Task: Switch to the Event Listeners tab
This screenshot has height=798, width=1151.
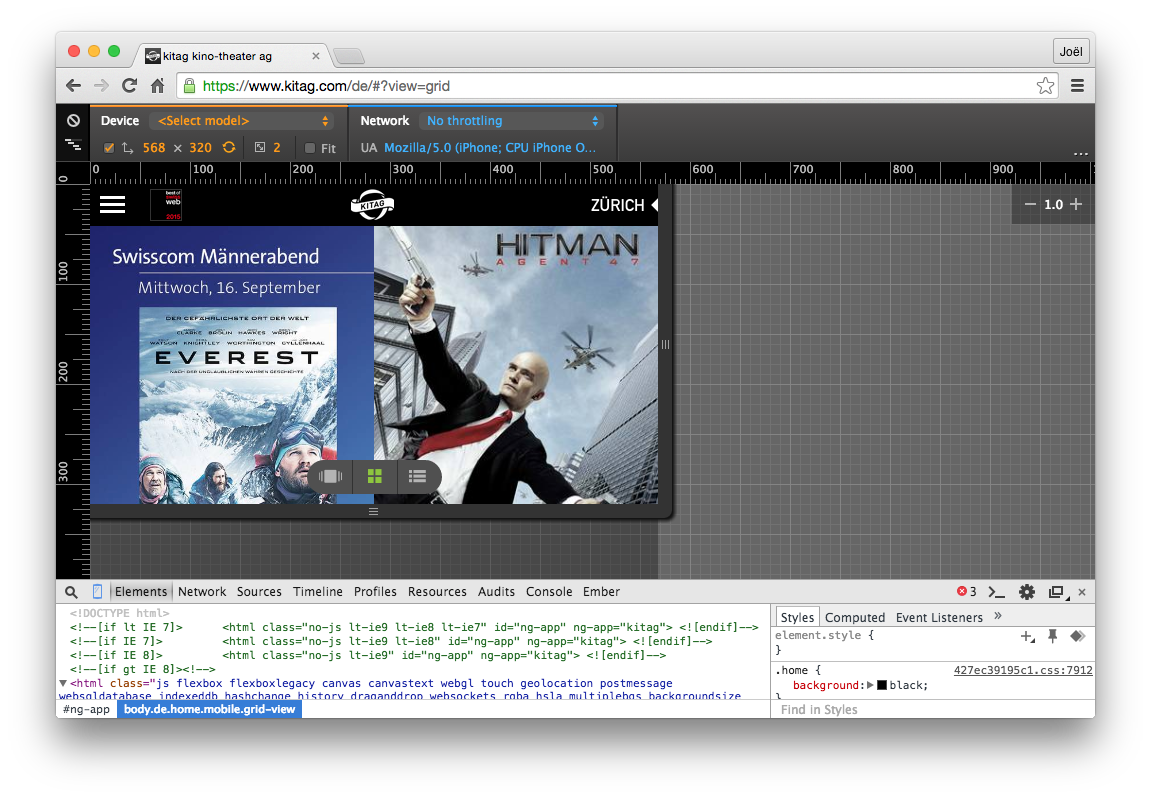Action: pos(939,617)
